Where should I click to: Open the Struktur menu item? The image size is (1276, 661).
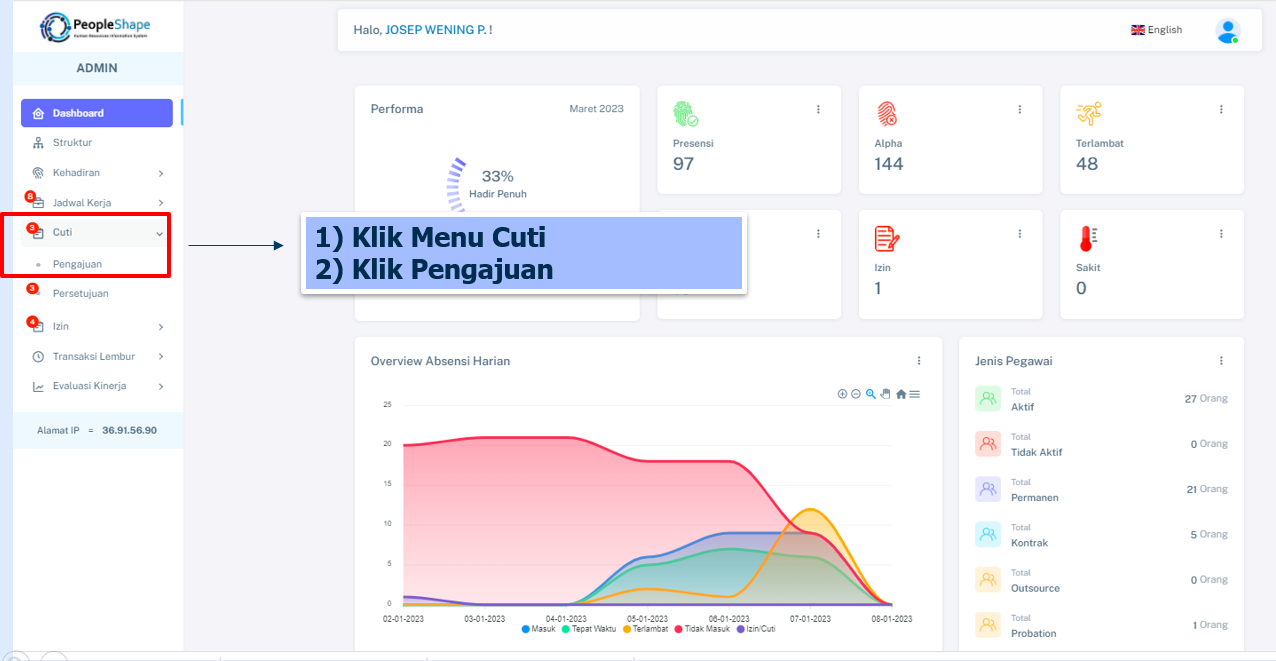click(x=72, y=143)
